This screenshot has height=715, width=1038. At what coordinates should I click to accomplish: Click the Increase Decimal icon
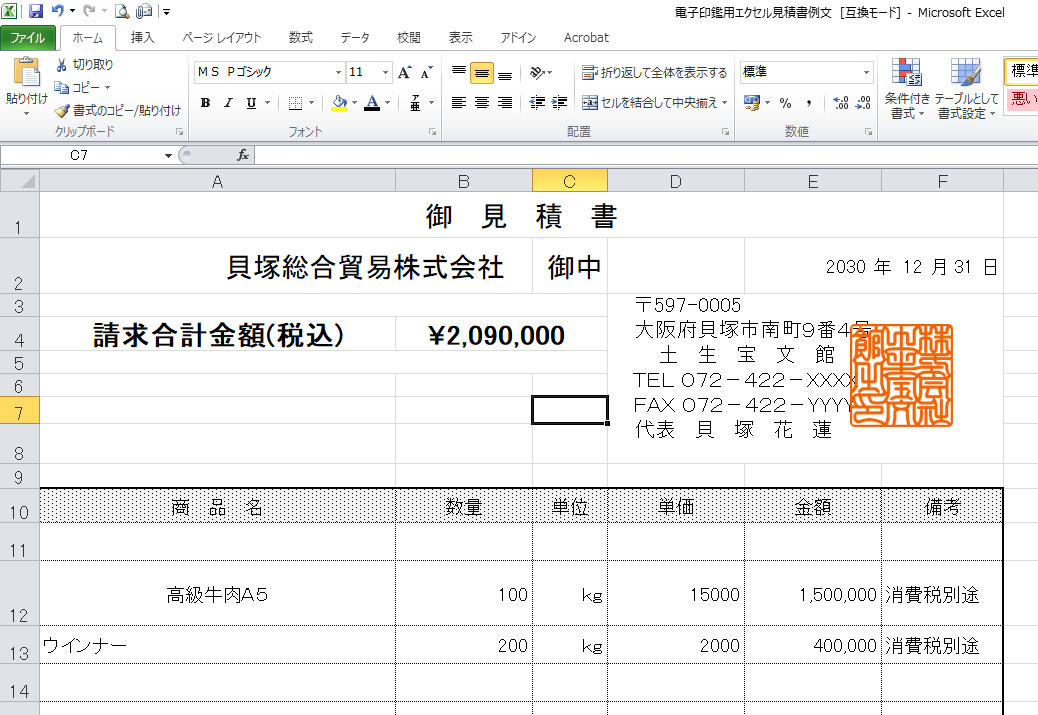point(839,103)
